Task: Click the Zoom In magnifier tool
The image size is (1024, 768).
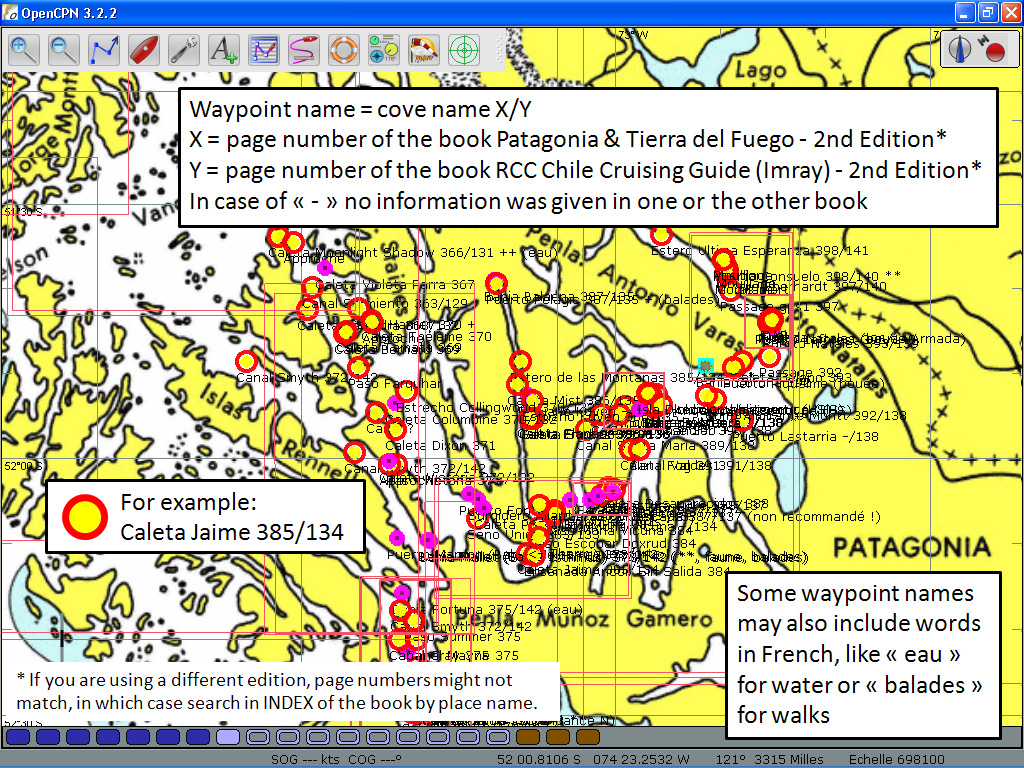Action: (x=24, y=50)
